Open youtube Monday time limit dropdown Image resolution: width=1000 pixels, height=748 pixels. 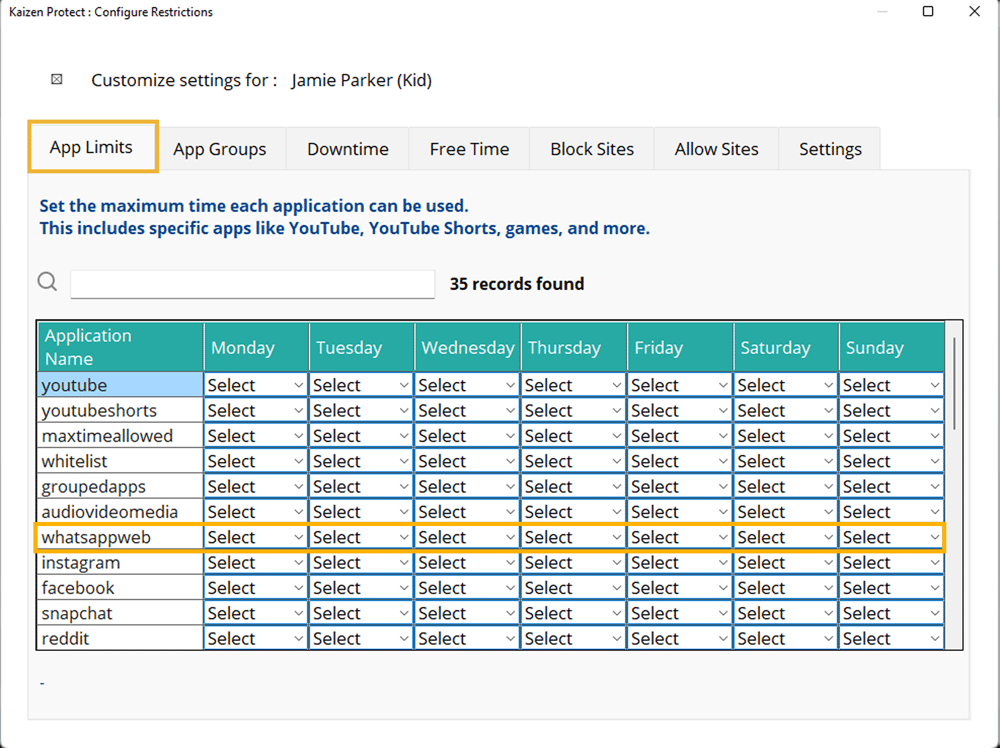click(x=256, y=385)
